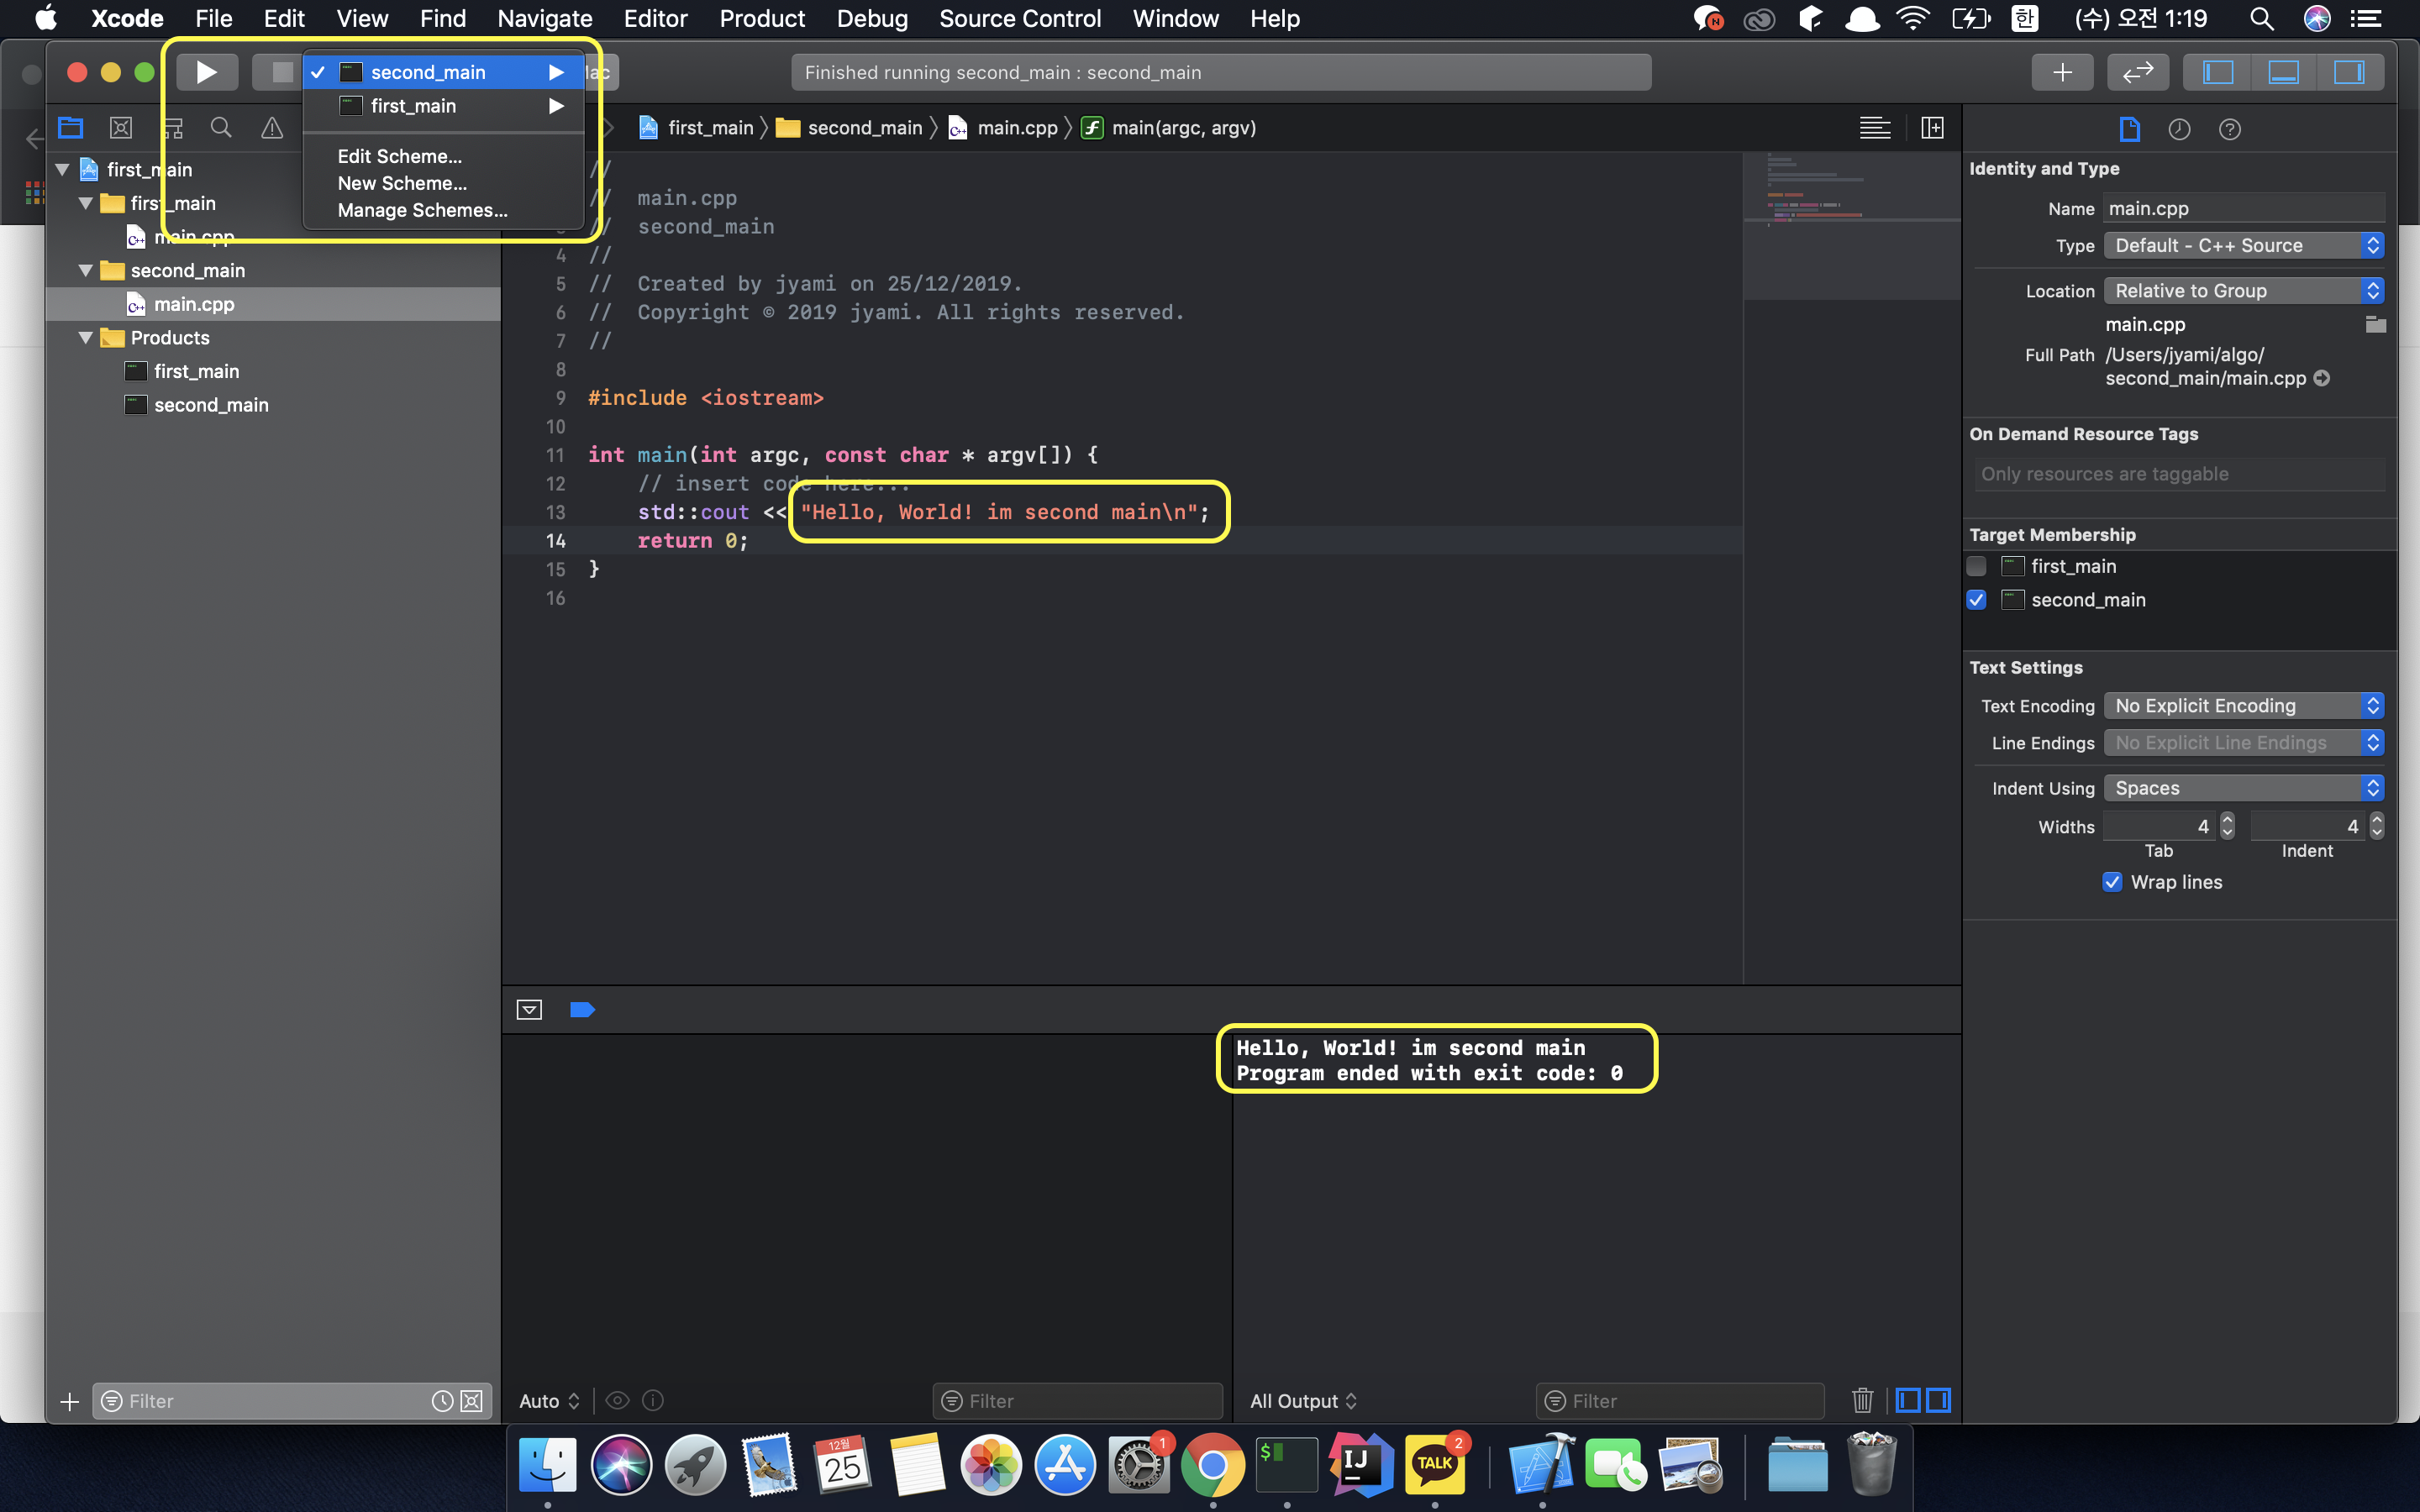The height and width of the screenshot is (1512, 2420).
Task: Click Manage Schemes... entry
Action: point(422,210)
